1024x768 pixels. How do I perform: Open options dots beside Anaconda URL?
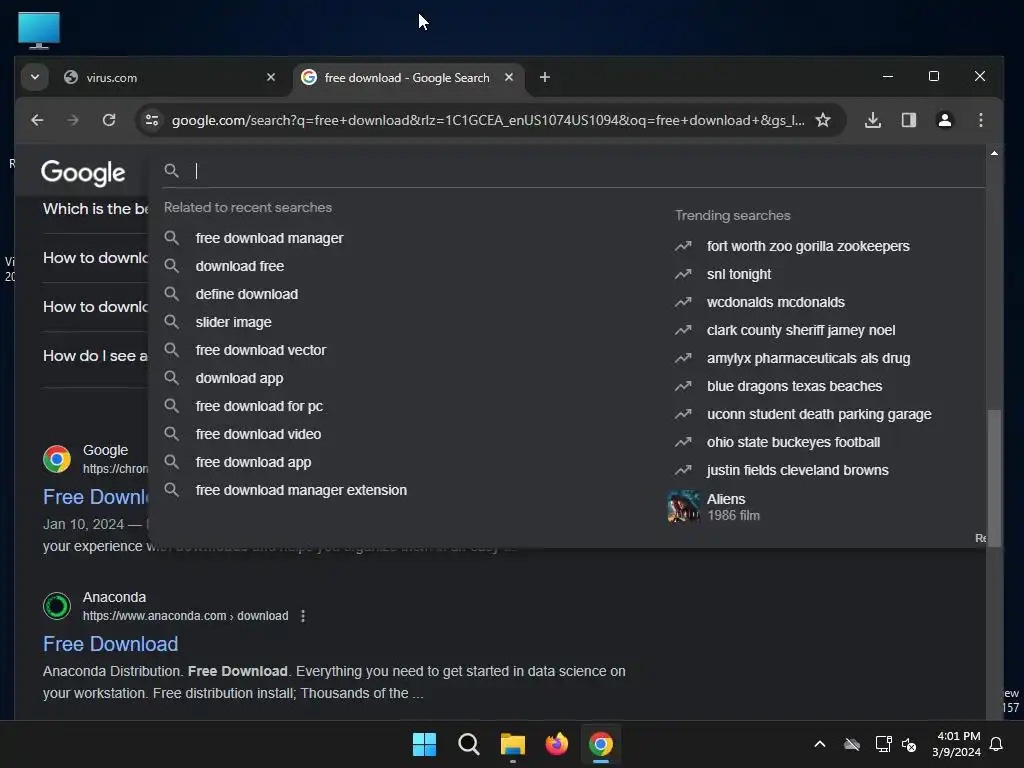coord(302,616)
